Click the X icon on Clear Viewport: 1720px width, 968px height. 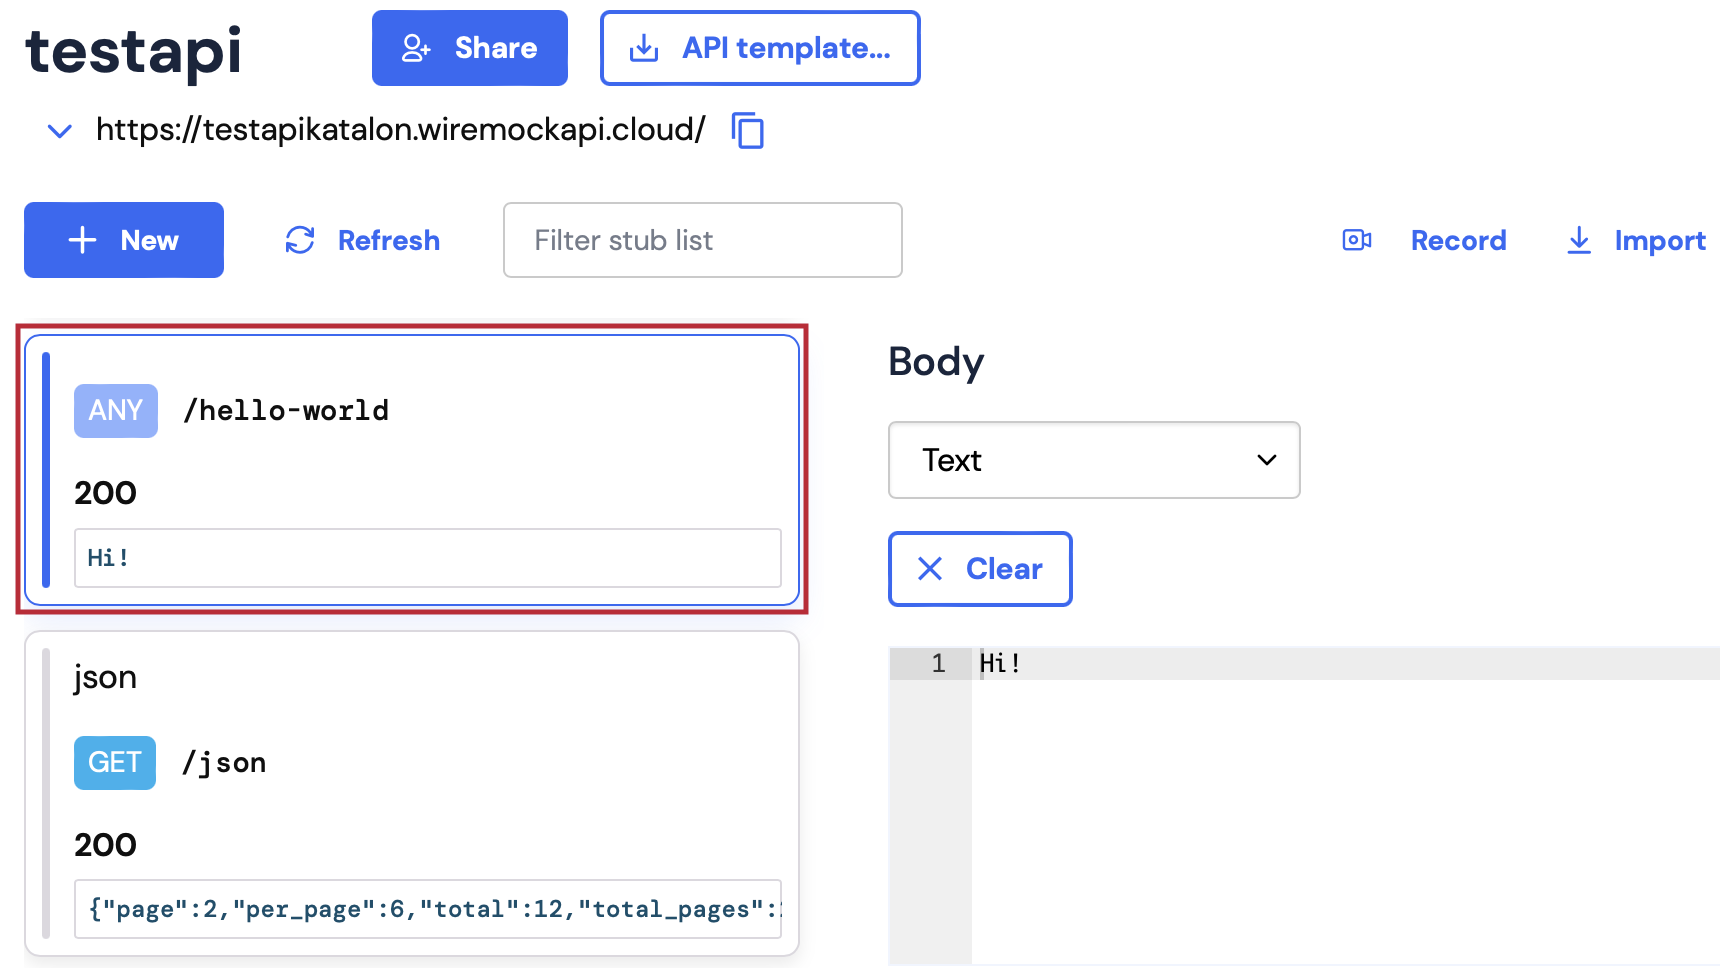(930, 569)
